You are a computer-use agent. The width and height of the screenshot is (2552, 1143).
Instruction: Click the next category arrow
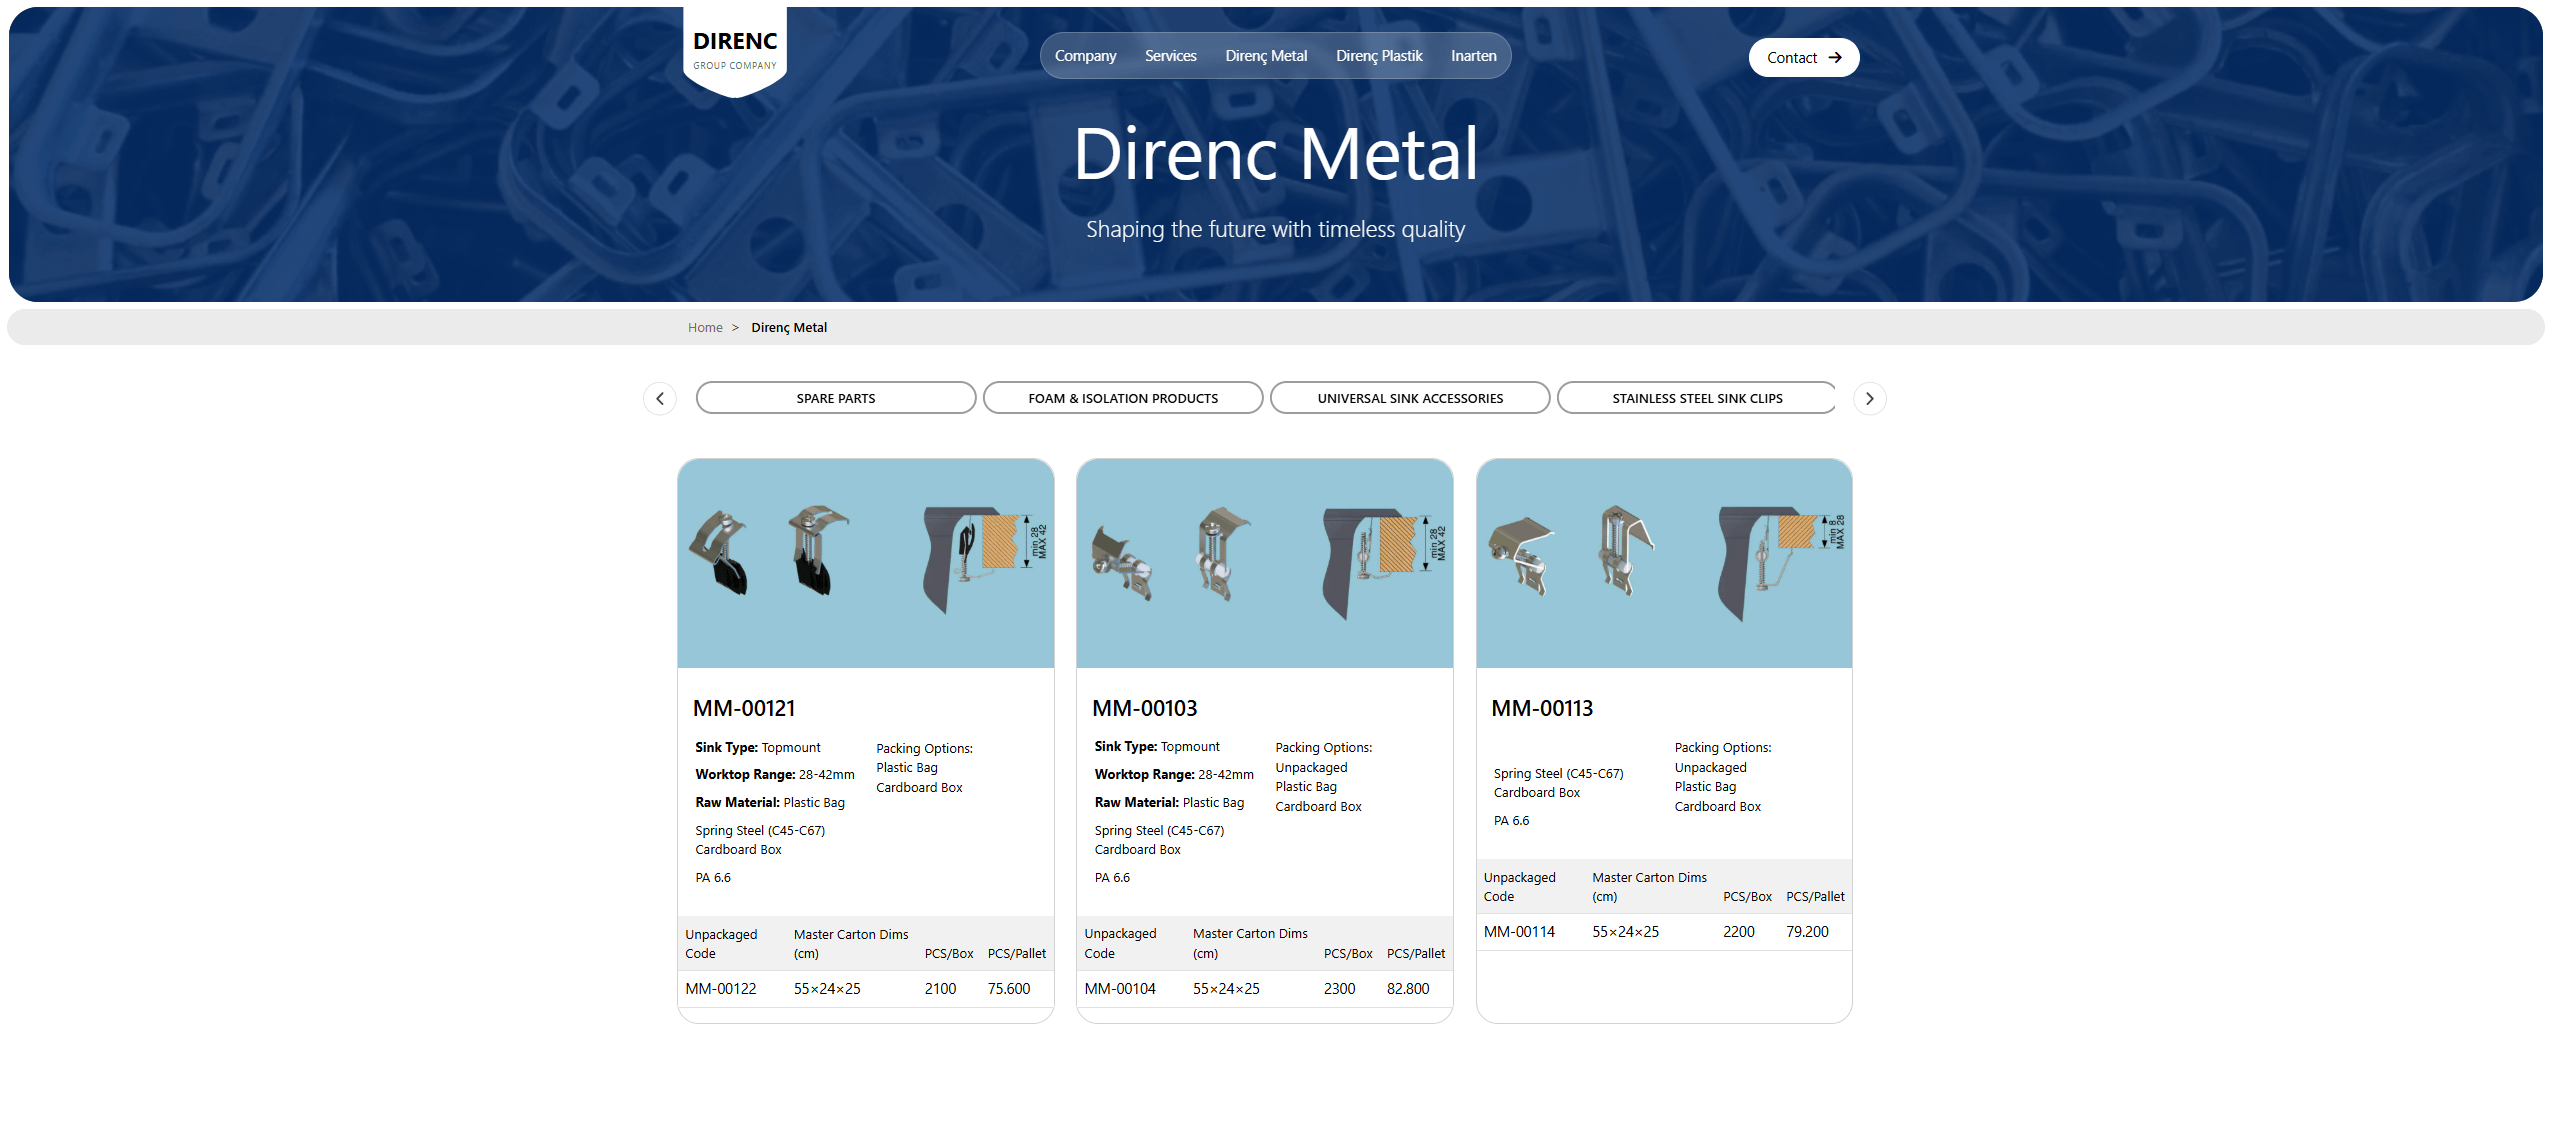[1870, 399]
